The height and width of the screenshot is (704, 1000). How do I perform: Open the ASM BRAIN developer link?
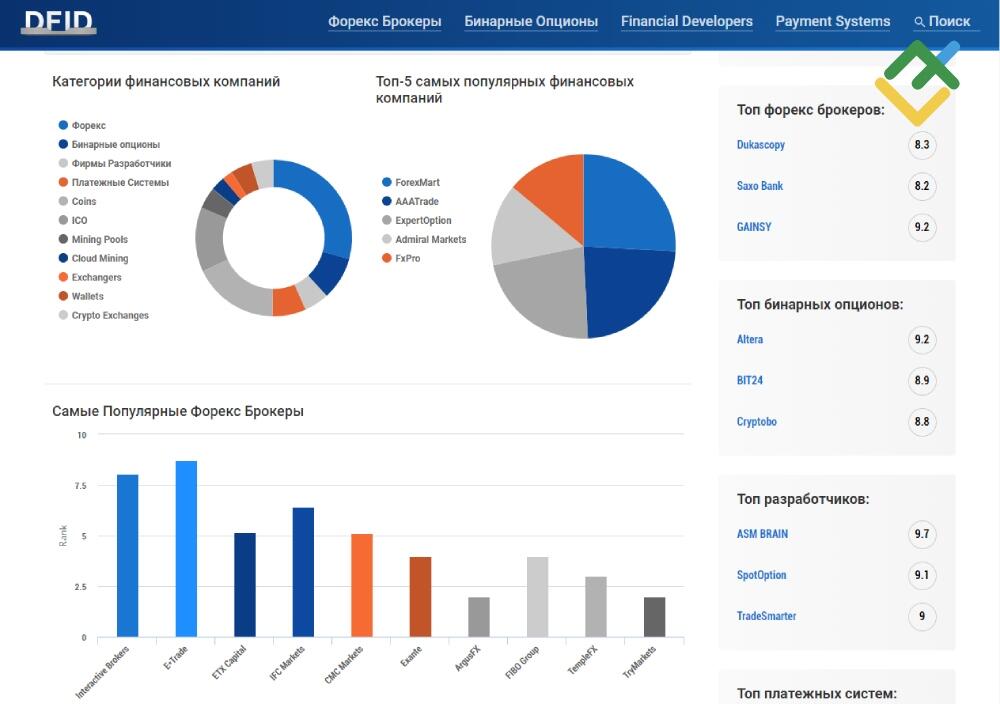[762, 534]
